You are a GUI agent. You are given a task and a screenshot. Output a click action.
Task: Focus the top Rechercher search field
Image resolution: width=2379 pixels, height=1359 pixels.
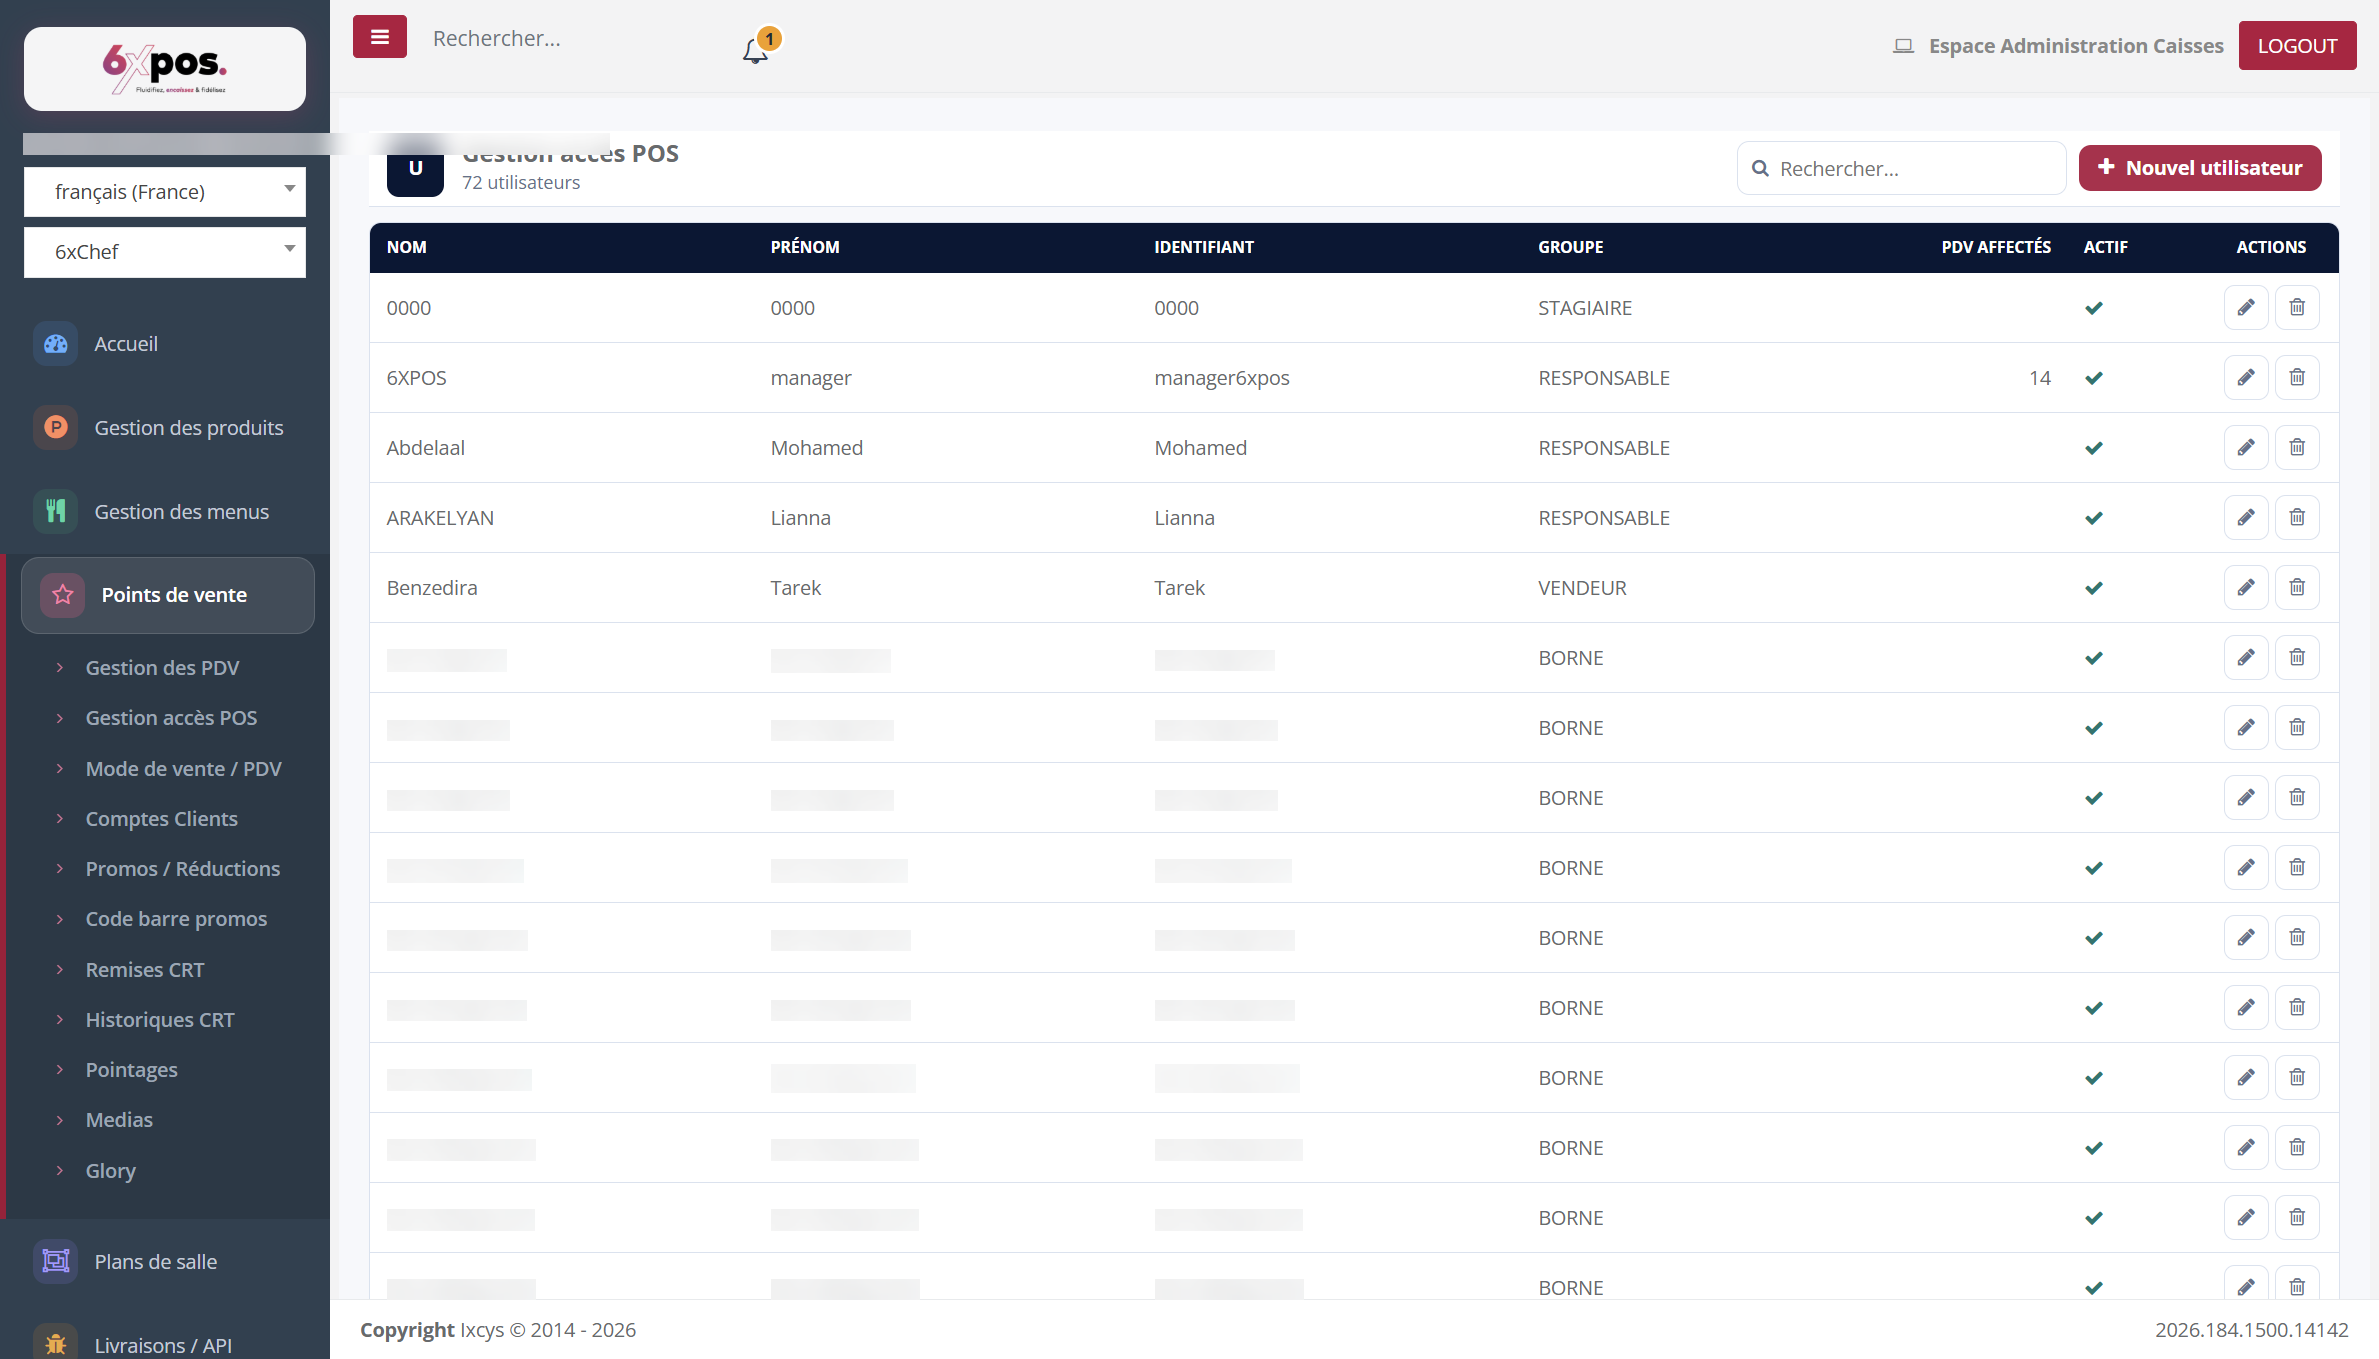[x=575, y=38]
